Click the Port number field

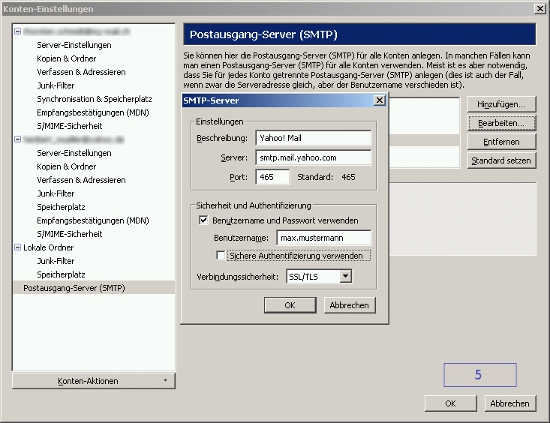coord(273,177)
